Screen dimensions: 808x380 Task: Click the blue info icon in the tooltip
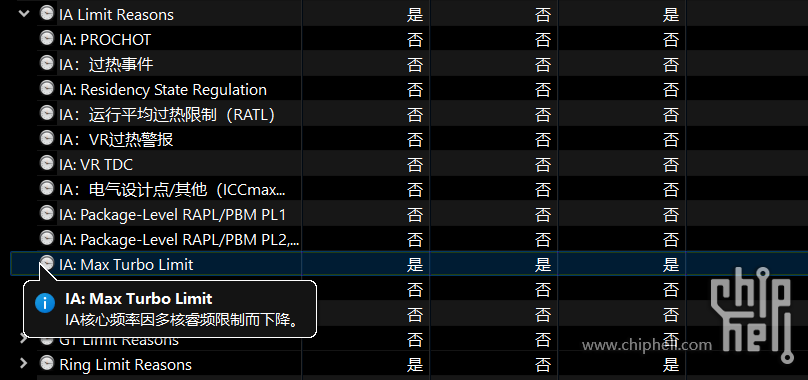click(x=45, y=303)
